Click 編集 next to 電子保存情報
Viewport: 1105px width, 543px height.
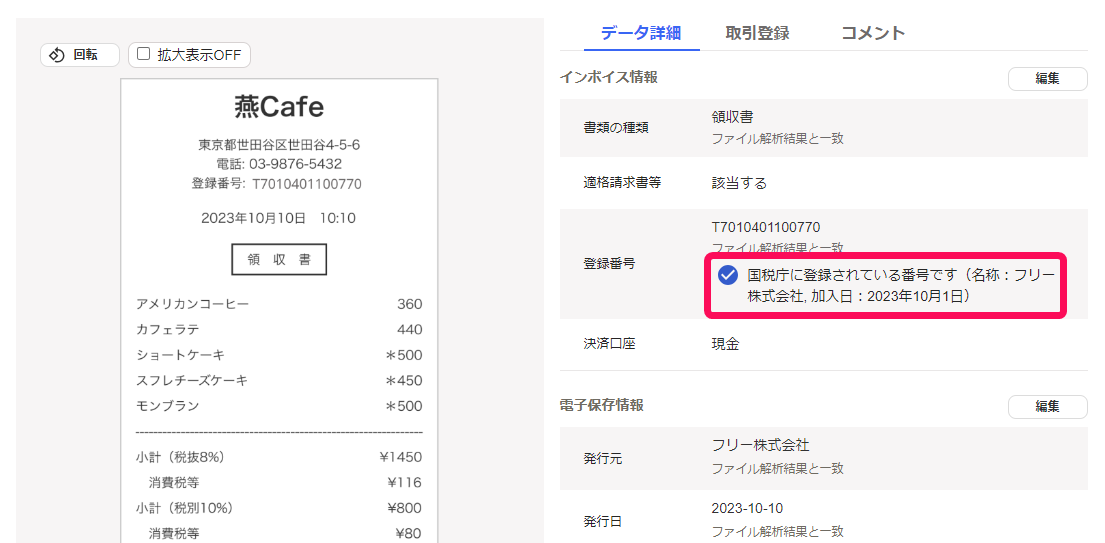click(1047, 406)
